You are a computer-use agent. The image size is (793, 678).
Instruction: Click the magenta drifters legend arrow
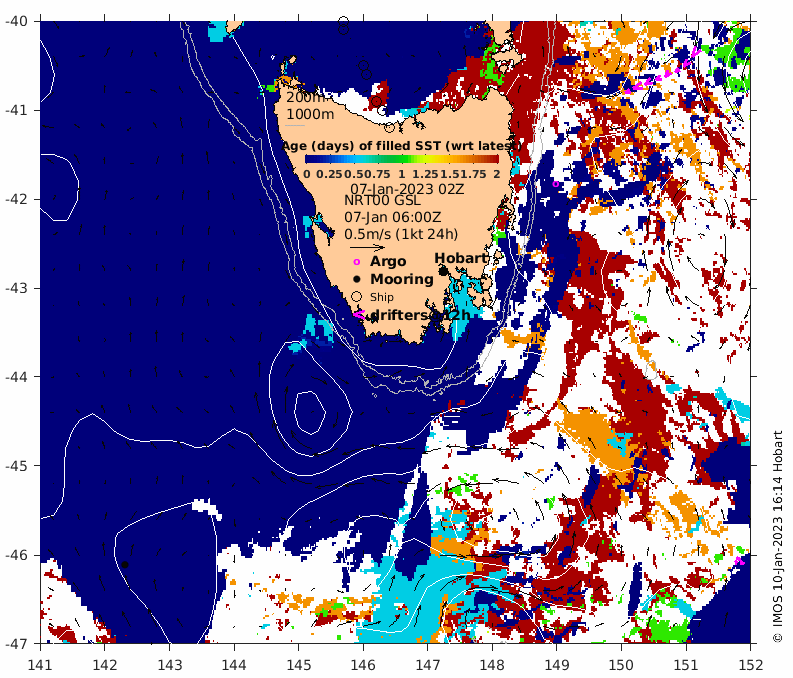point(358,315)
